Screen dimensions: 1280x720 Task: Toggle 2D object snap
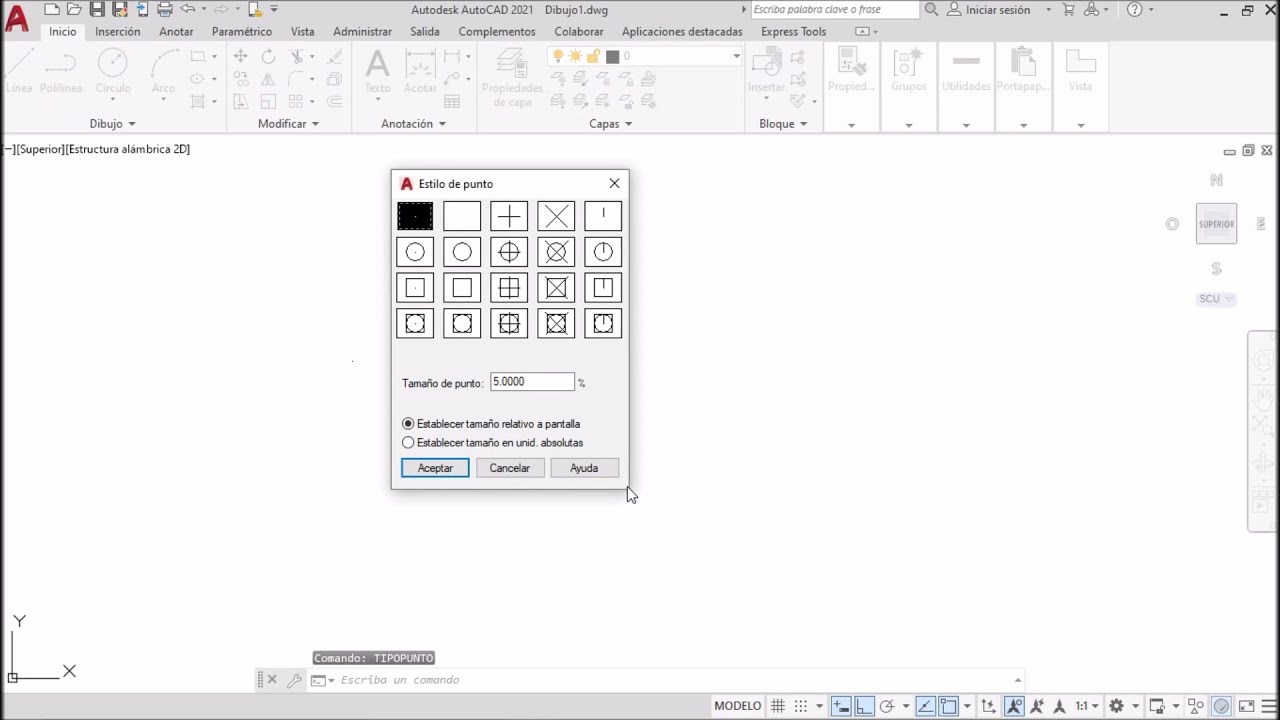tap(949, 706)
